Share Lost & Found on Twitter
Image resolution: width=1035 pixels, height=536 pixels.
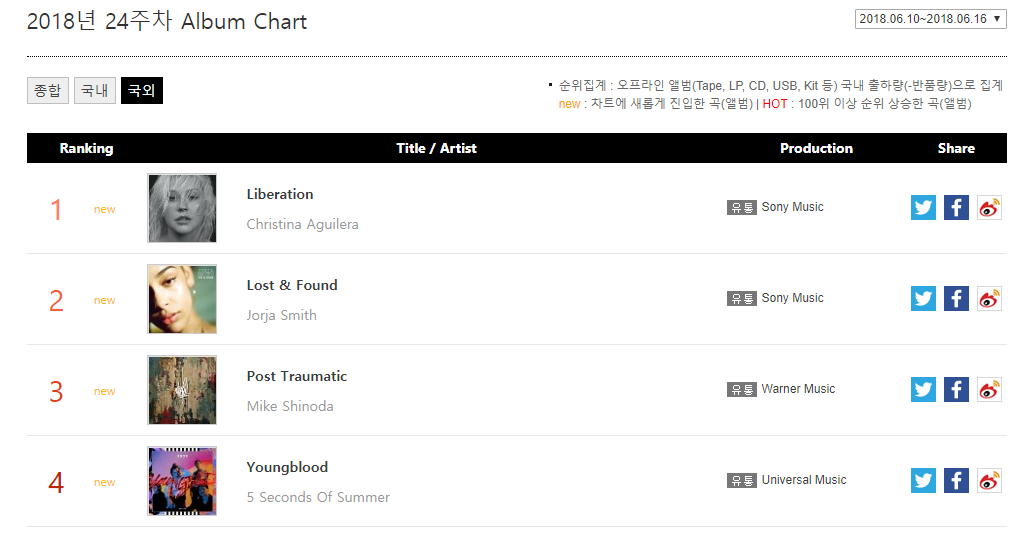point(923,299)
